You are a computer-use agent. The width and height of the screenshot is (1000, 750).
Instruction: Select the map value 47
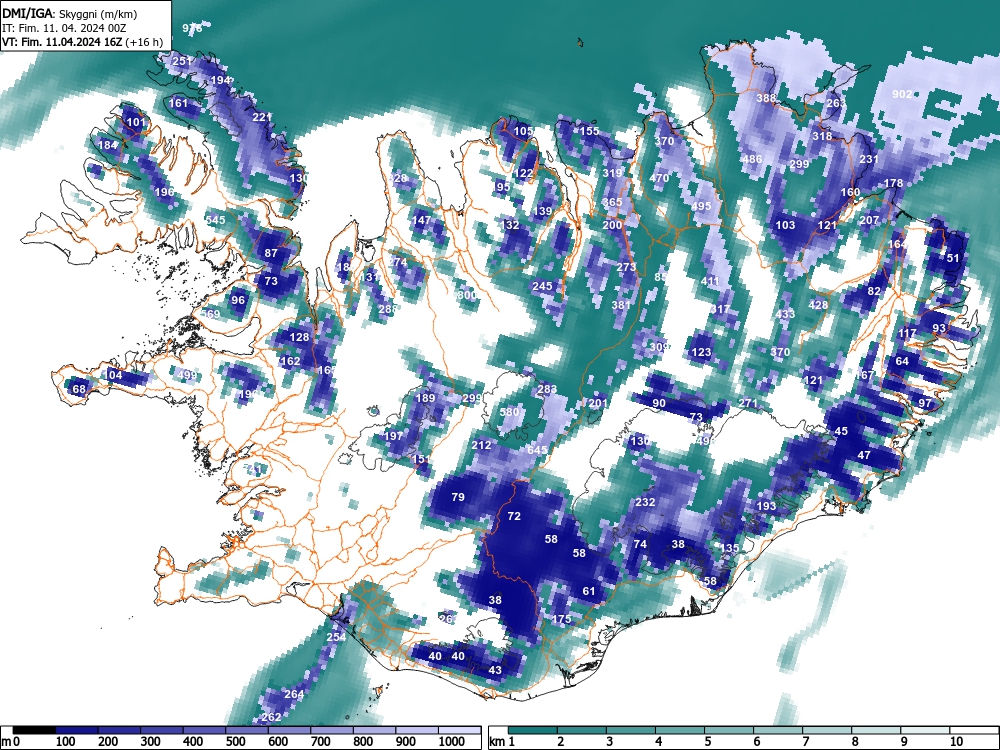coord(864,455)
